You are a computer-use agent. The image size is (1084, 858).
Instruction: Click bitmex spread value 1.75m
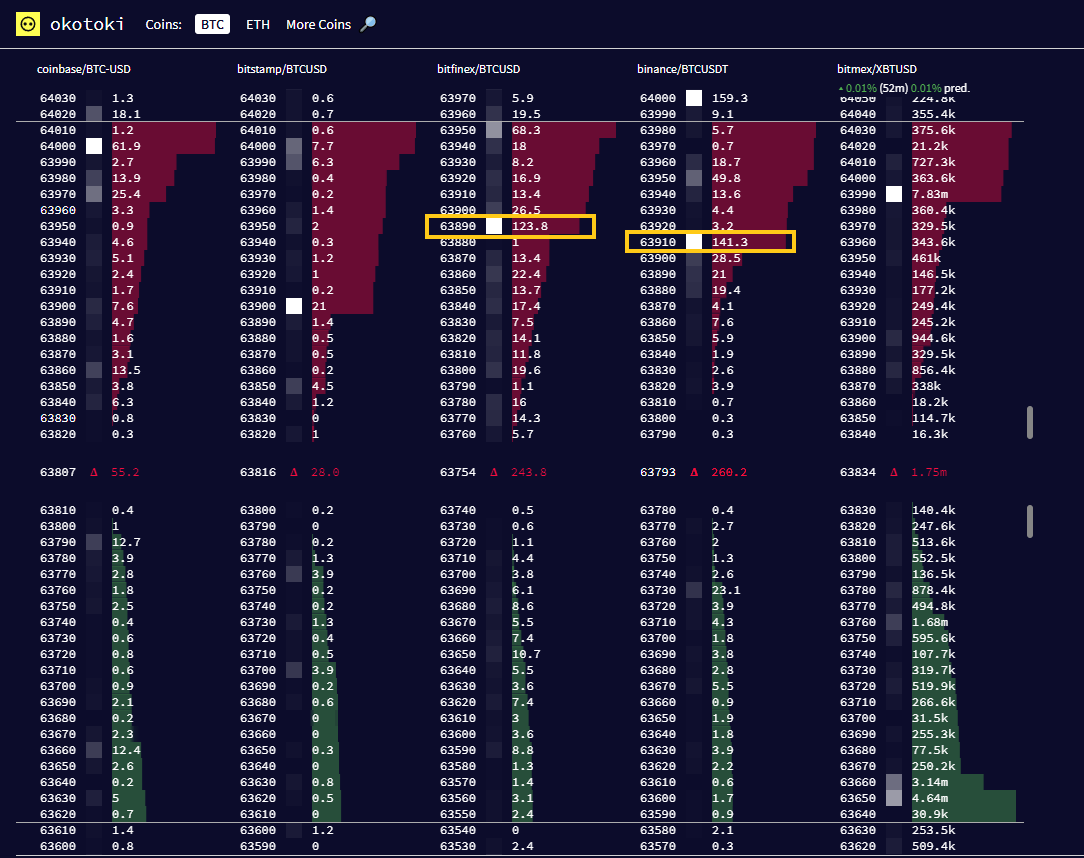click(929, 472)
